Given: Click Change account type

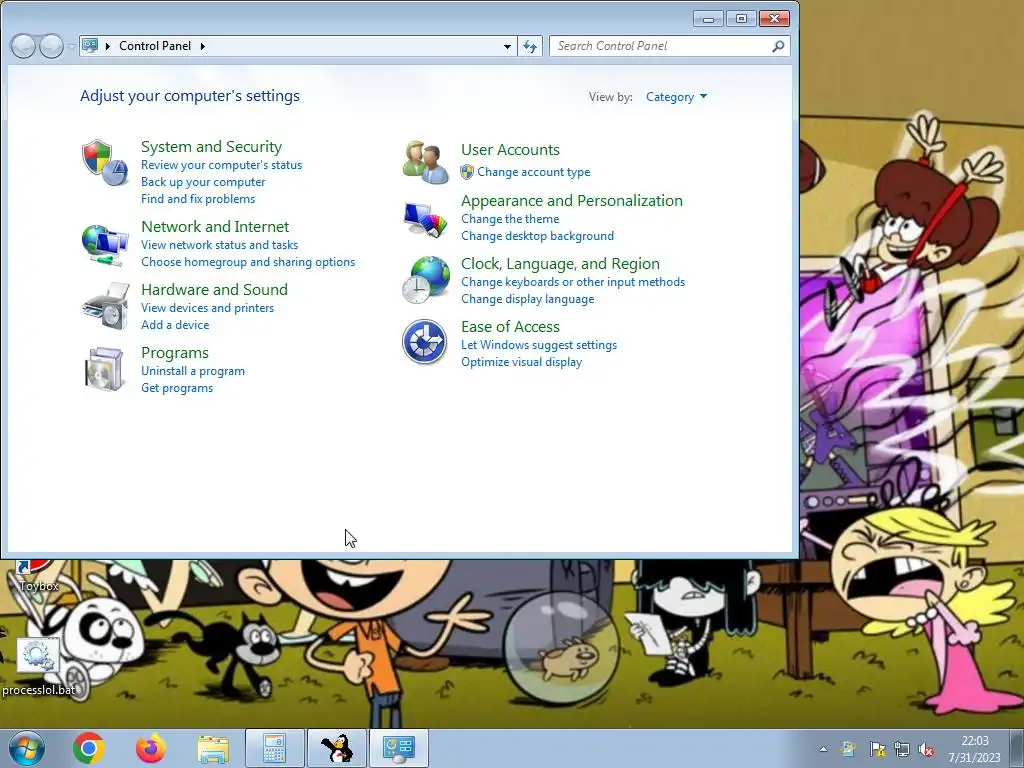Looking at the screenshot, I should pyautogui.click(x=534, y=172).
